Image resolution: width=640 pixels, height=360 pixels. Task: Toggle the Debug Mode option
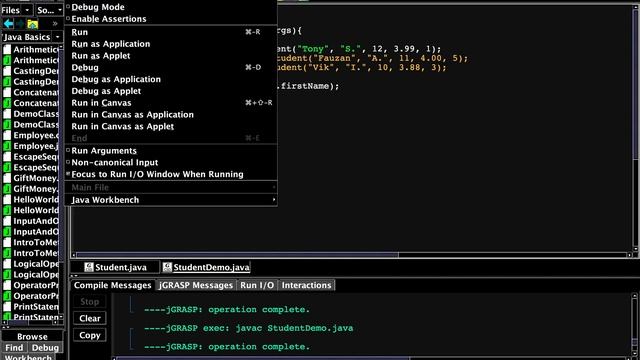coord(171,7)
